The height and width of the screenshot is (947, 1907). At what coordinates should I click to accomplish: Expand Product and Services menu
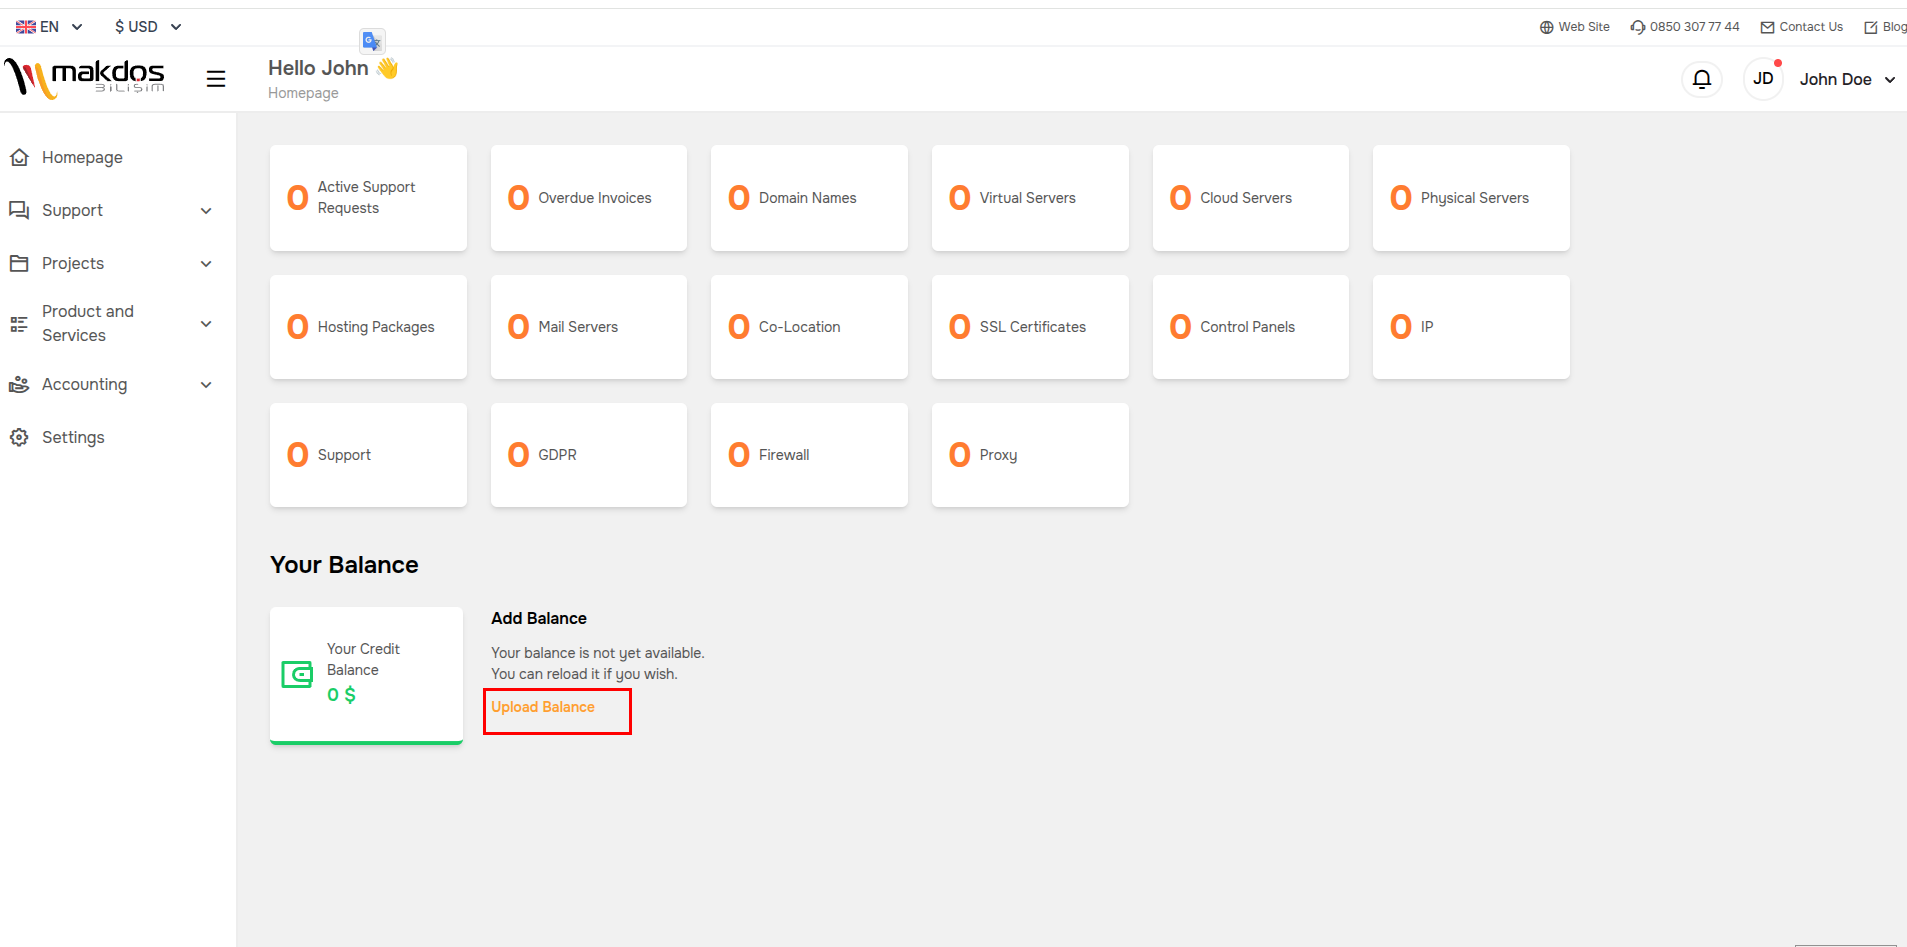coord(110,323)
